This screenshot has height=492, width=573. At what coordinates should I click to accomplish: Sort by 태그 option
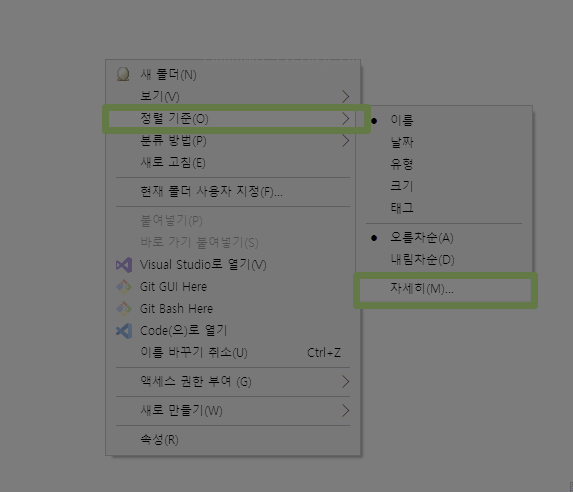(x=444, y=208)
